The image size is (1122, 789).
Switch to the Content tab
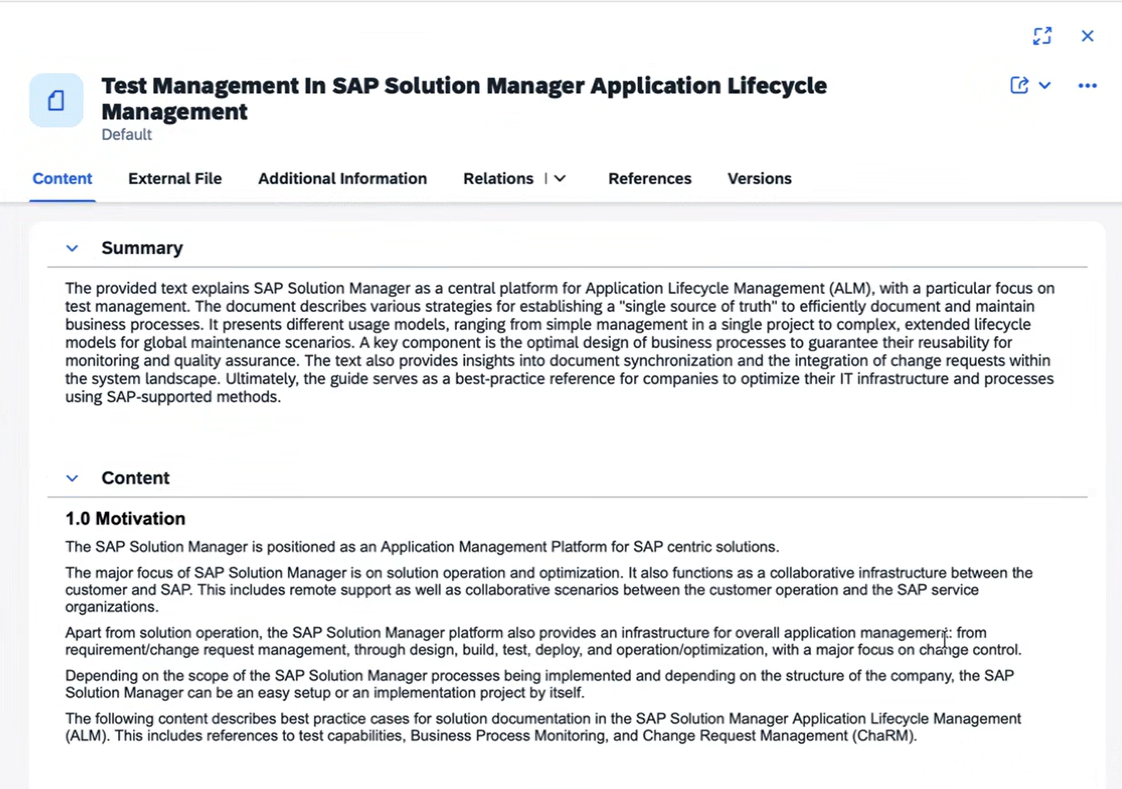point(62,178)
